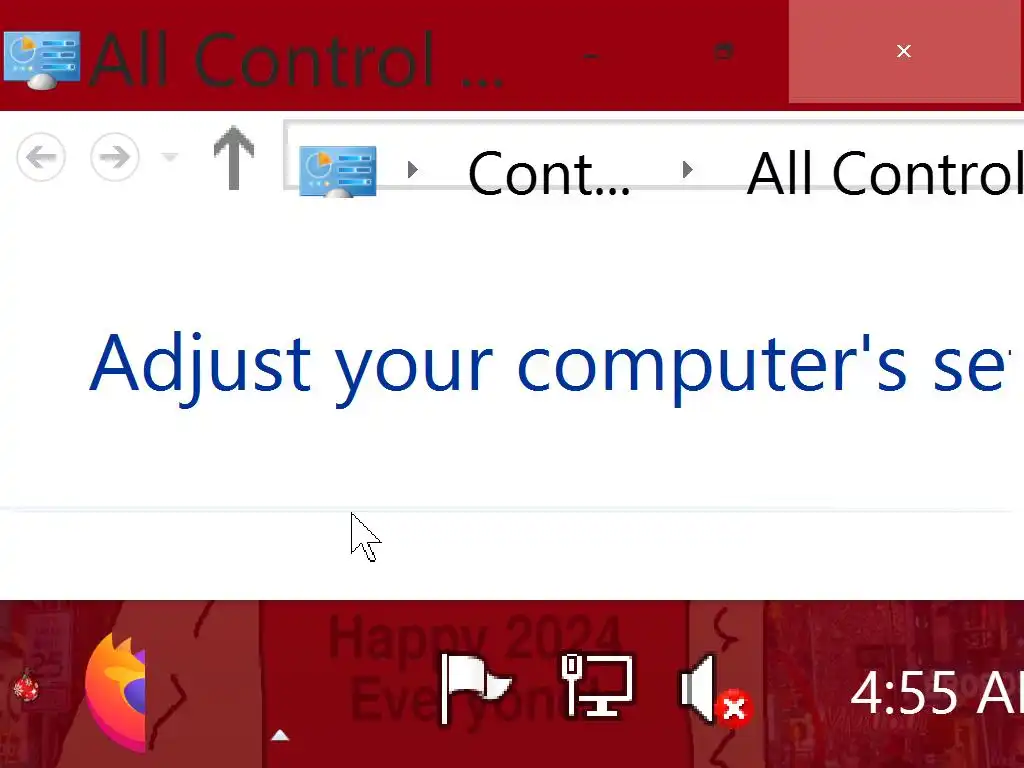
Task: Go up one level with Up arrow
Action: tap(234, 158)
